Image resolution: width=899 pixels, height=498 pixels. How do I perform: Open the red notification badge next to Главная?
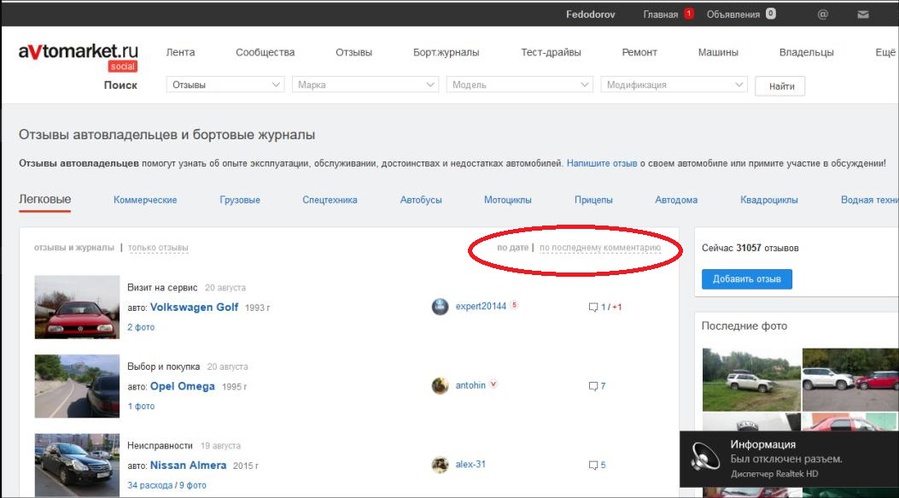pos(689,14)
